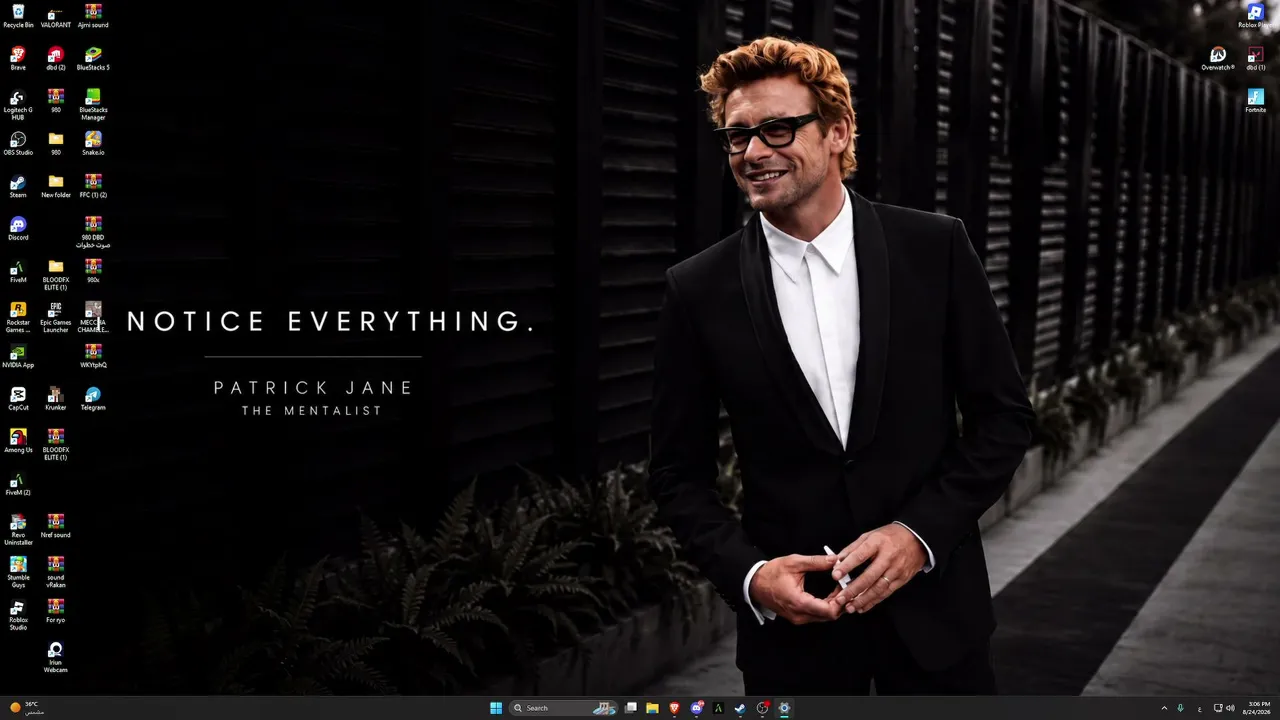Select the BlueStacks Manager shortcut
This screenshot has height=720, width=1280.
tap(93, 105)
